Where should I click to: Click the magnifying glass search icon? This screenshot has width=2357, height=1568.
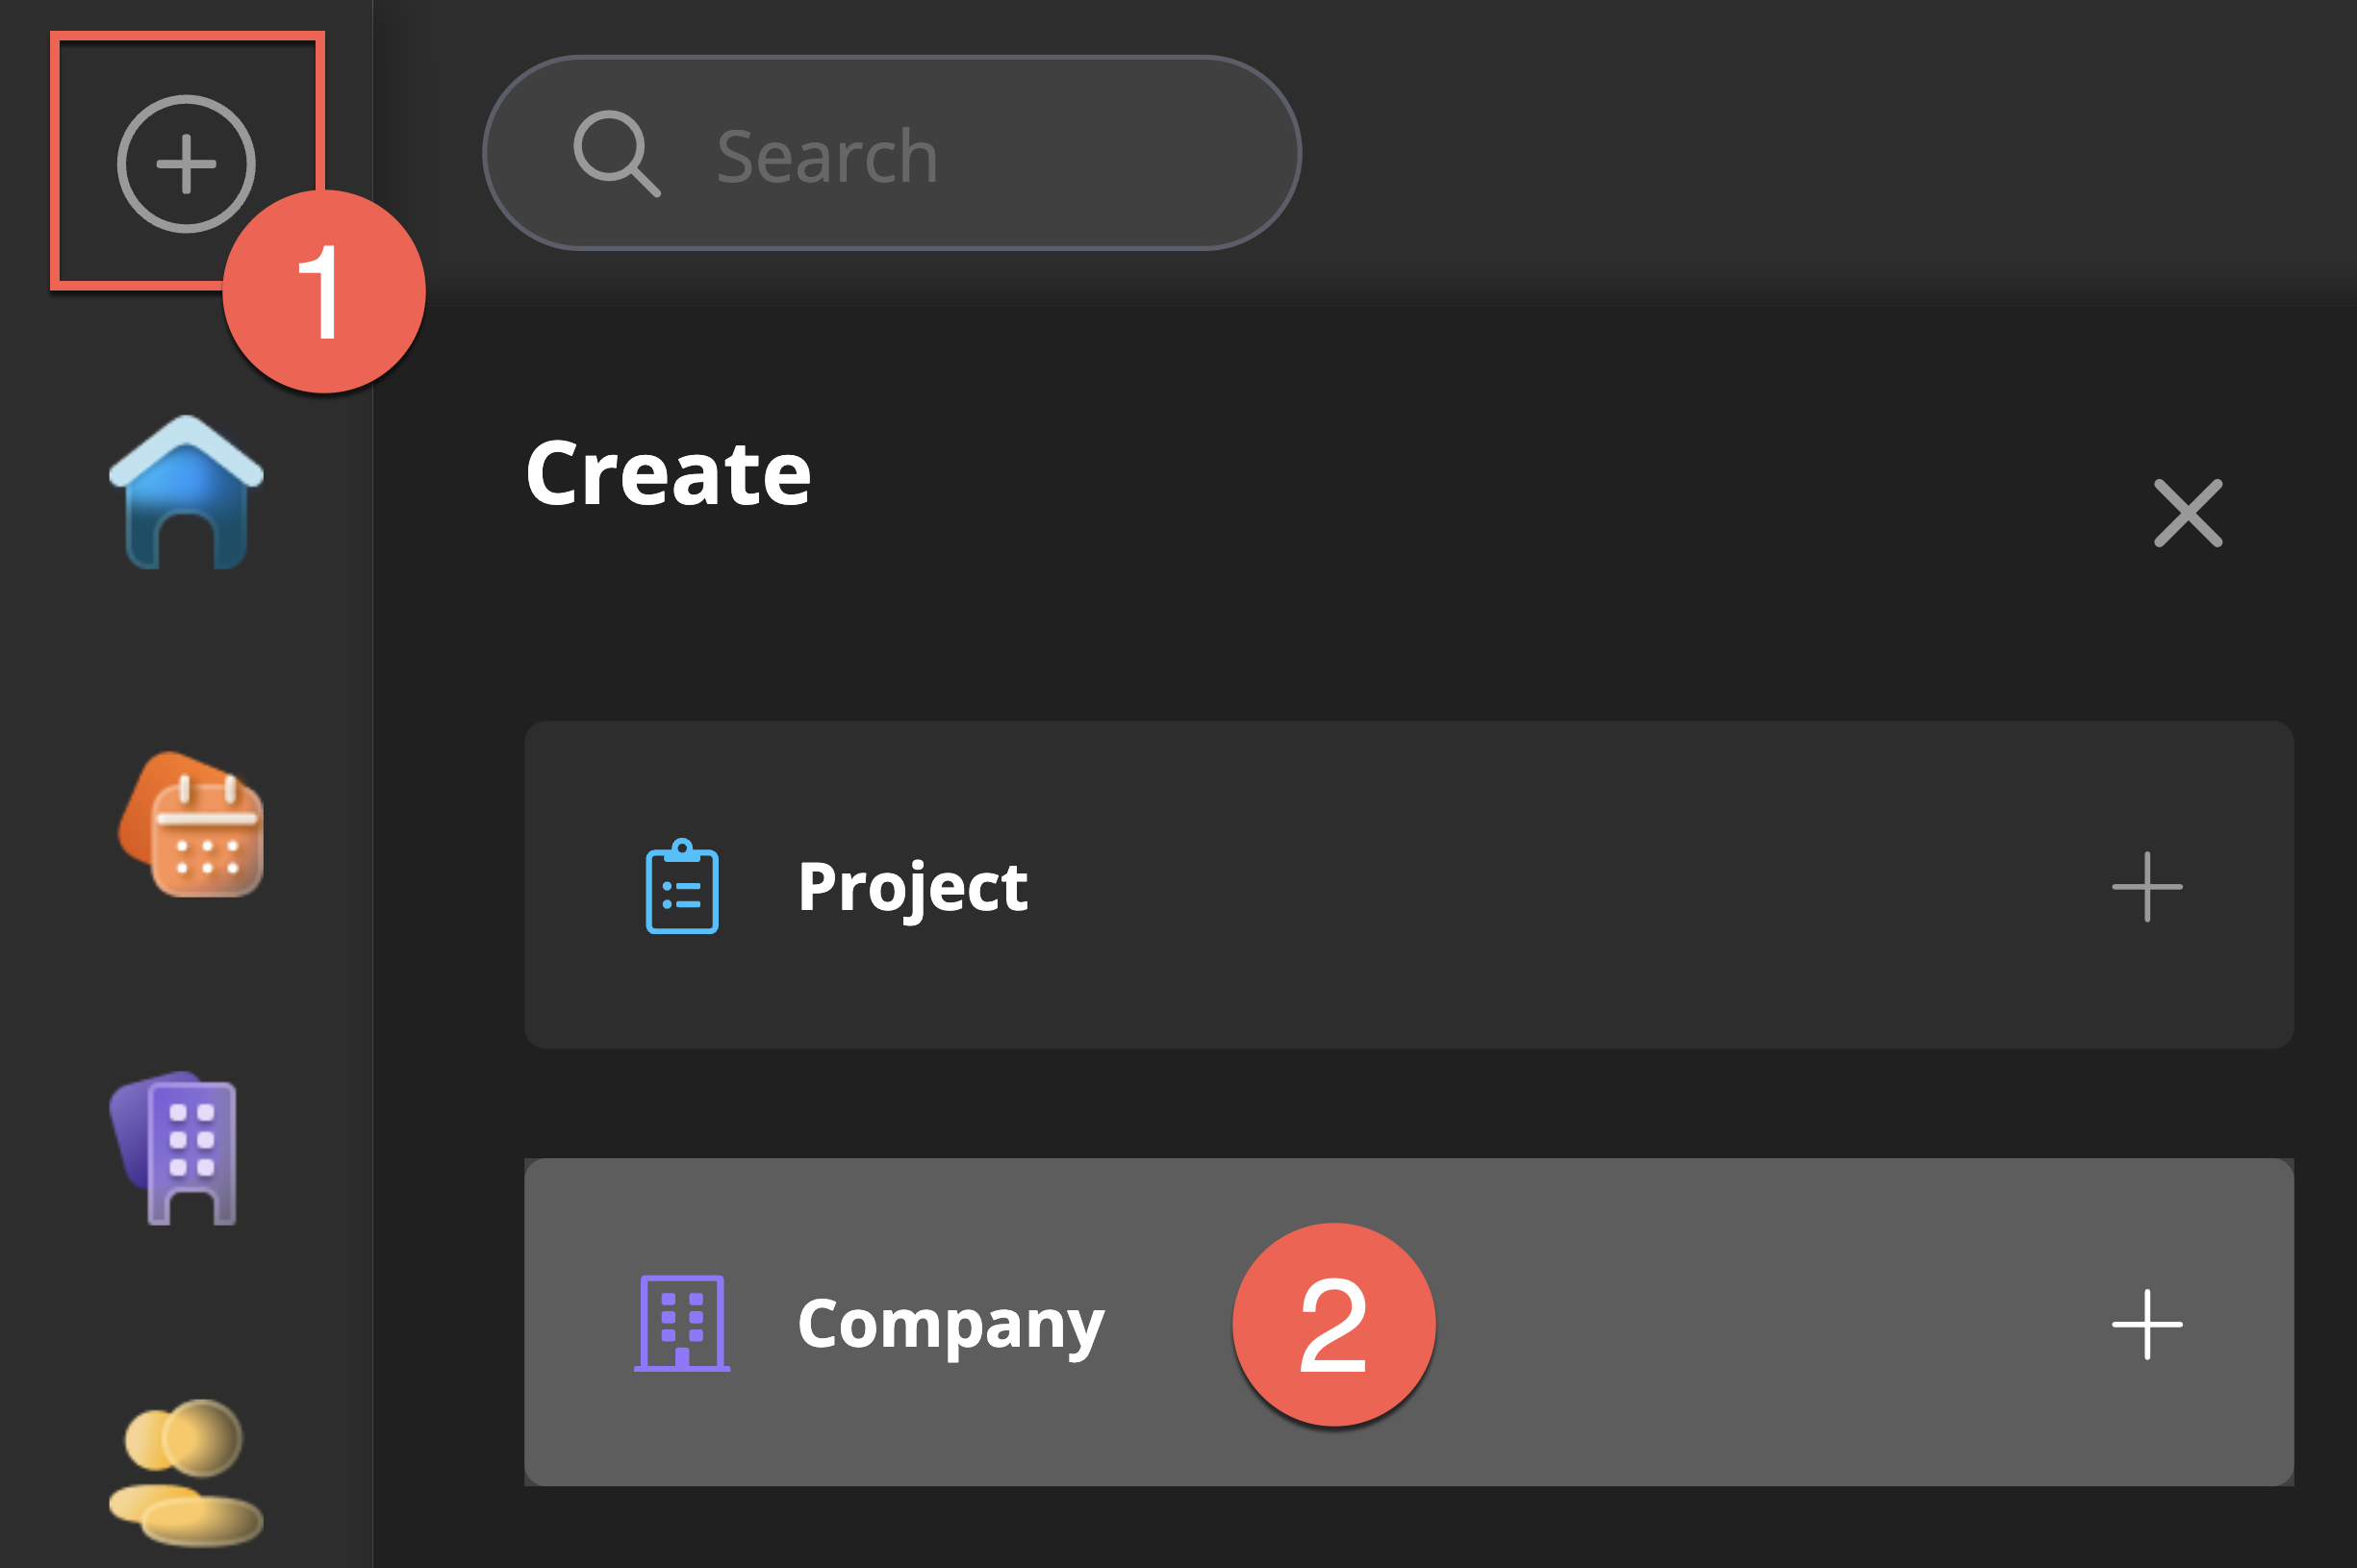click(615, 153)
